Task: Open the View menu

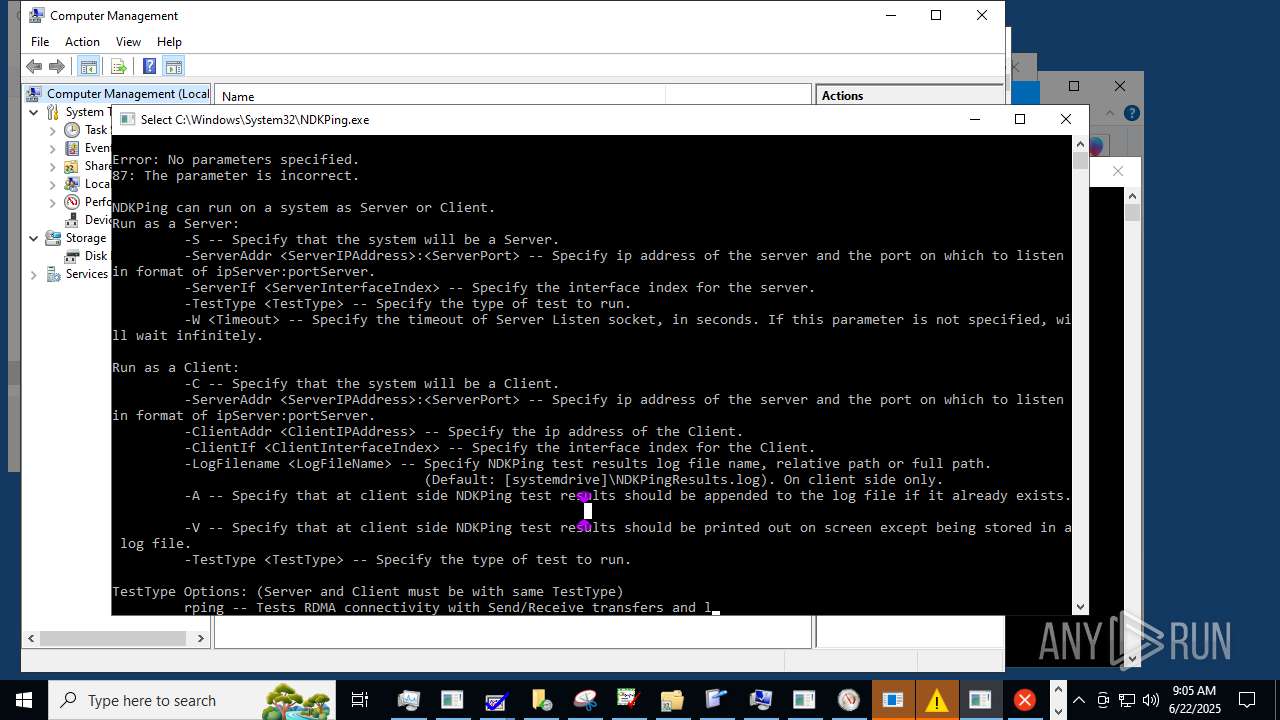Action: click(128, 42)
